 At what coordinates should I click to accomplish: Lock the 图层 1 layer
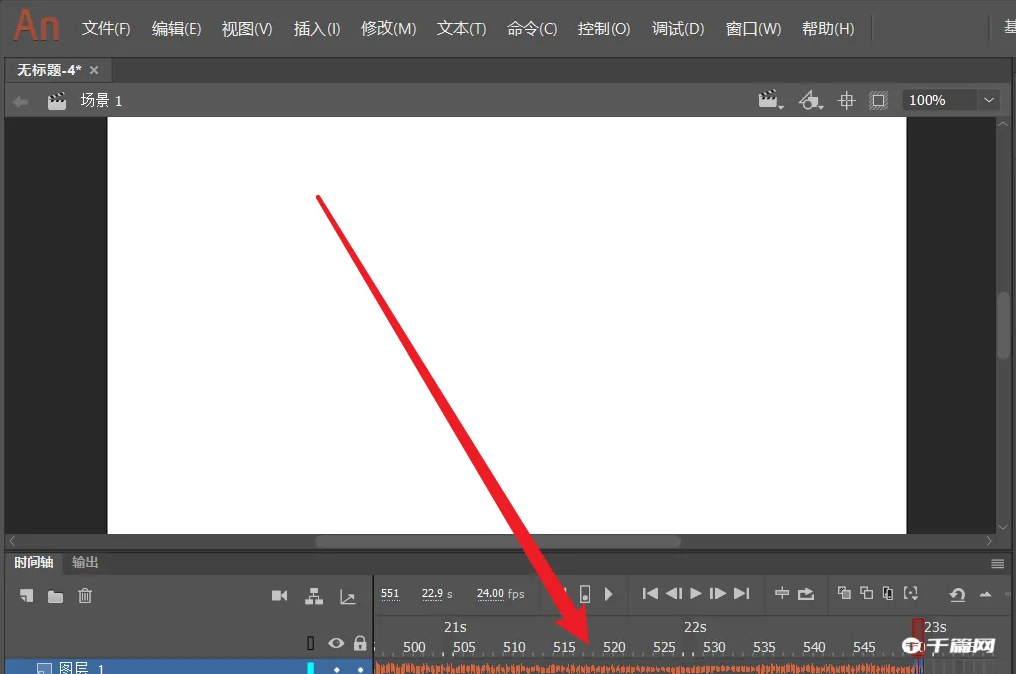coord(362,669)
